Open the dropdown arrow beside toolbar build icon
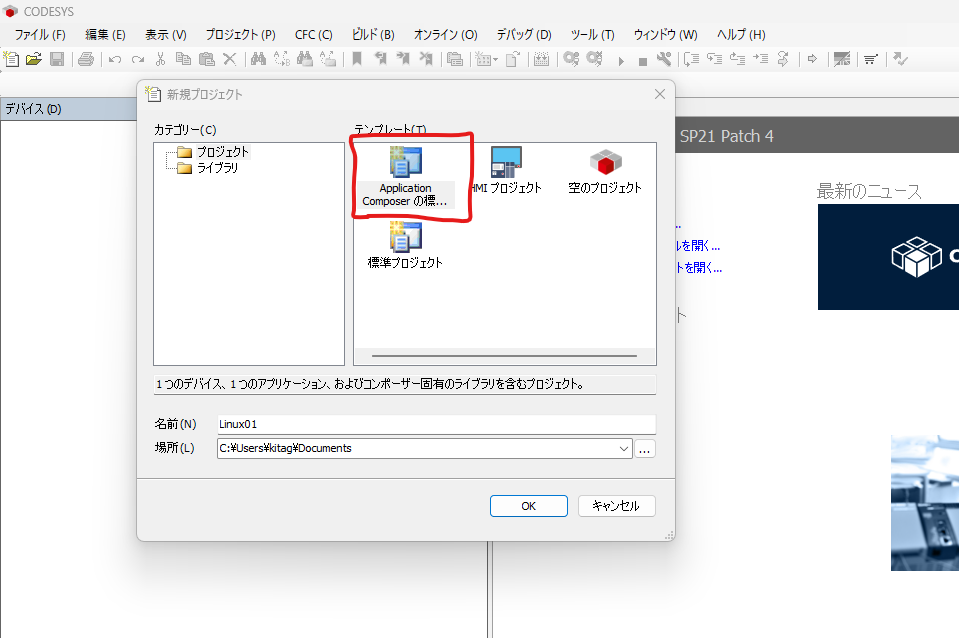959x638 pixels. point(495,60)
